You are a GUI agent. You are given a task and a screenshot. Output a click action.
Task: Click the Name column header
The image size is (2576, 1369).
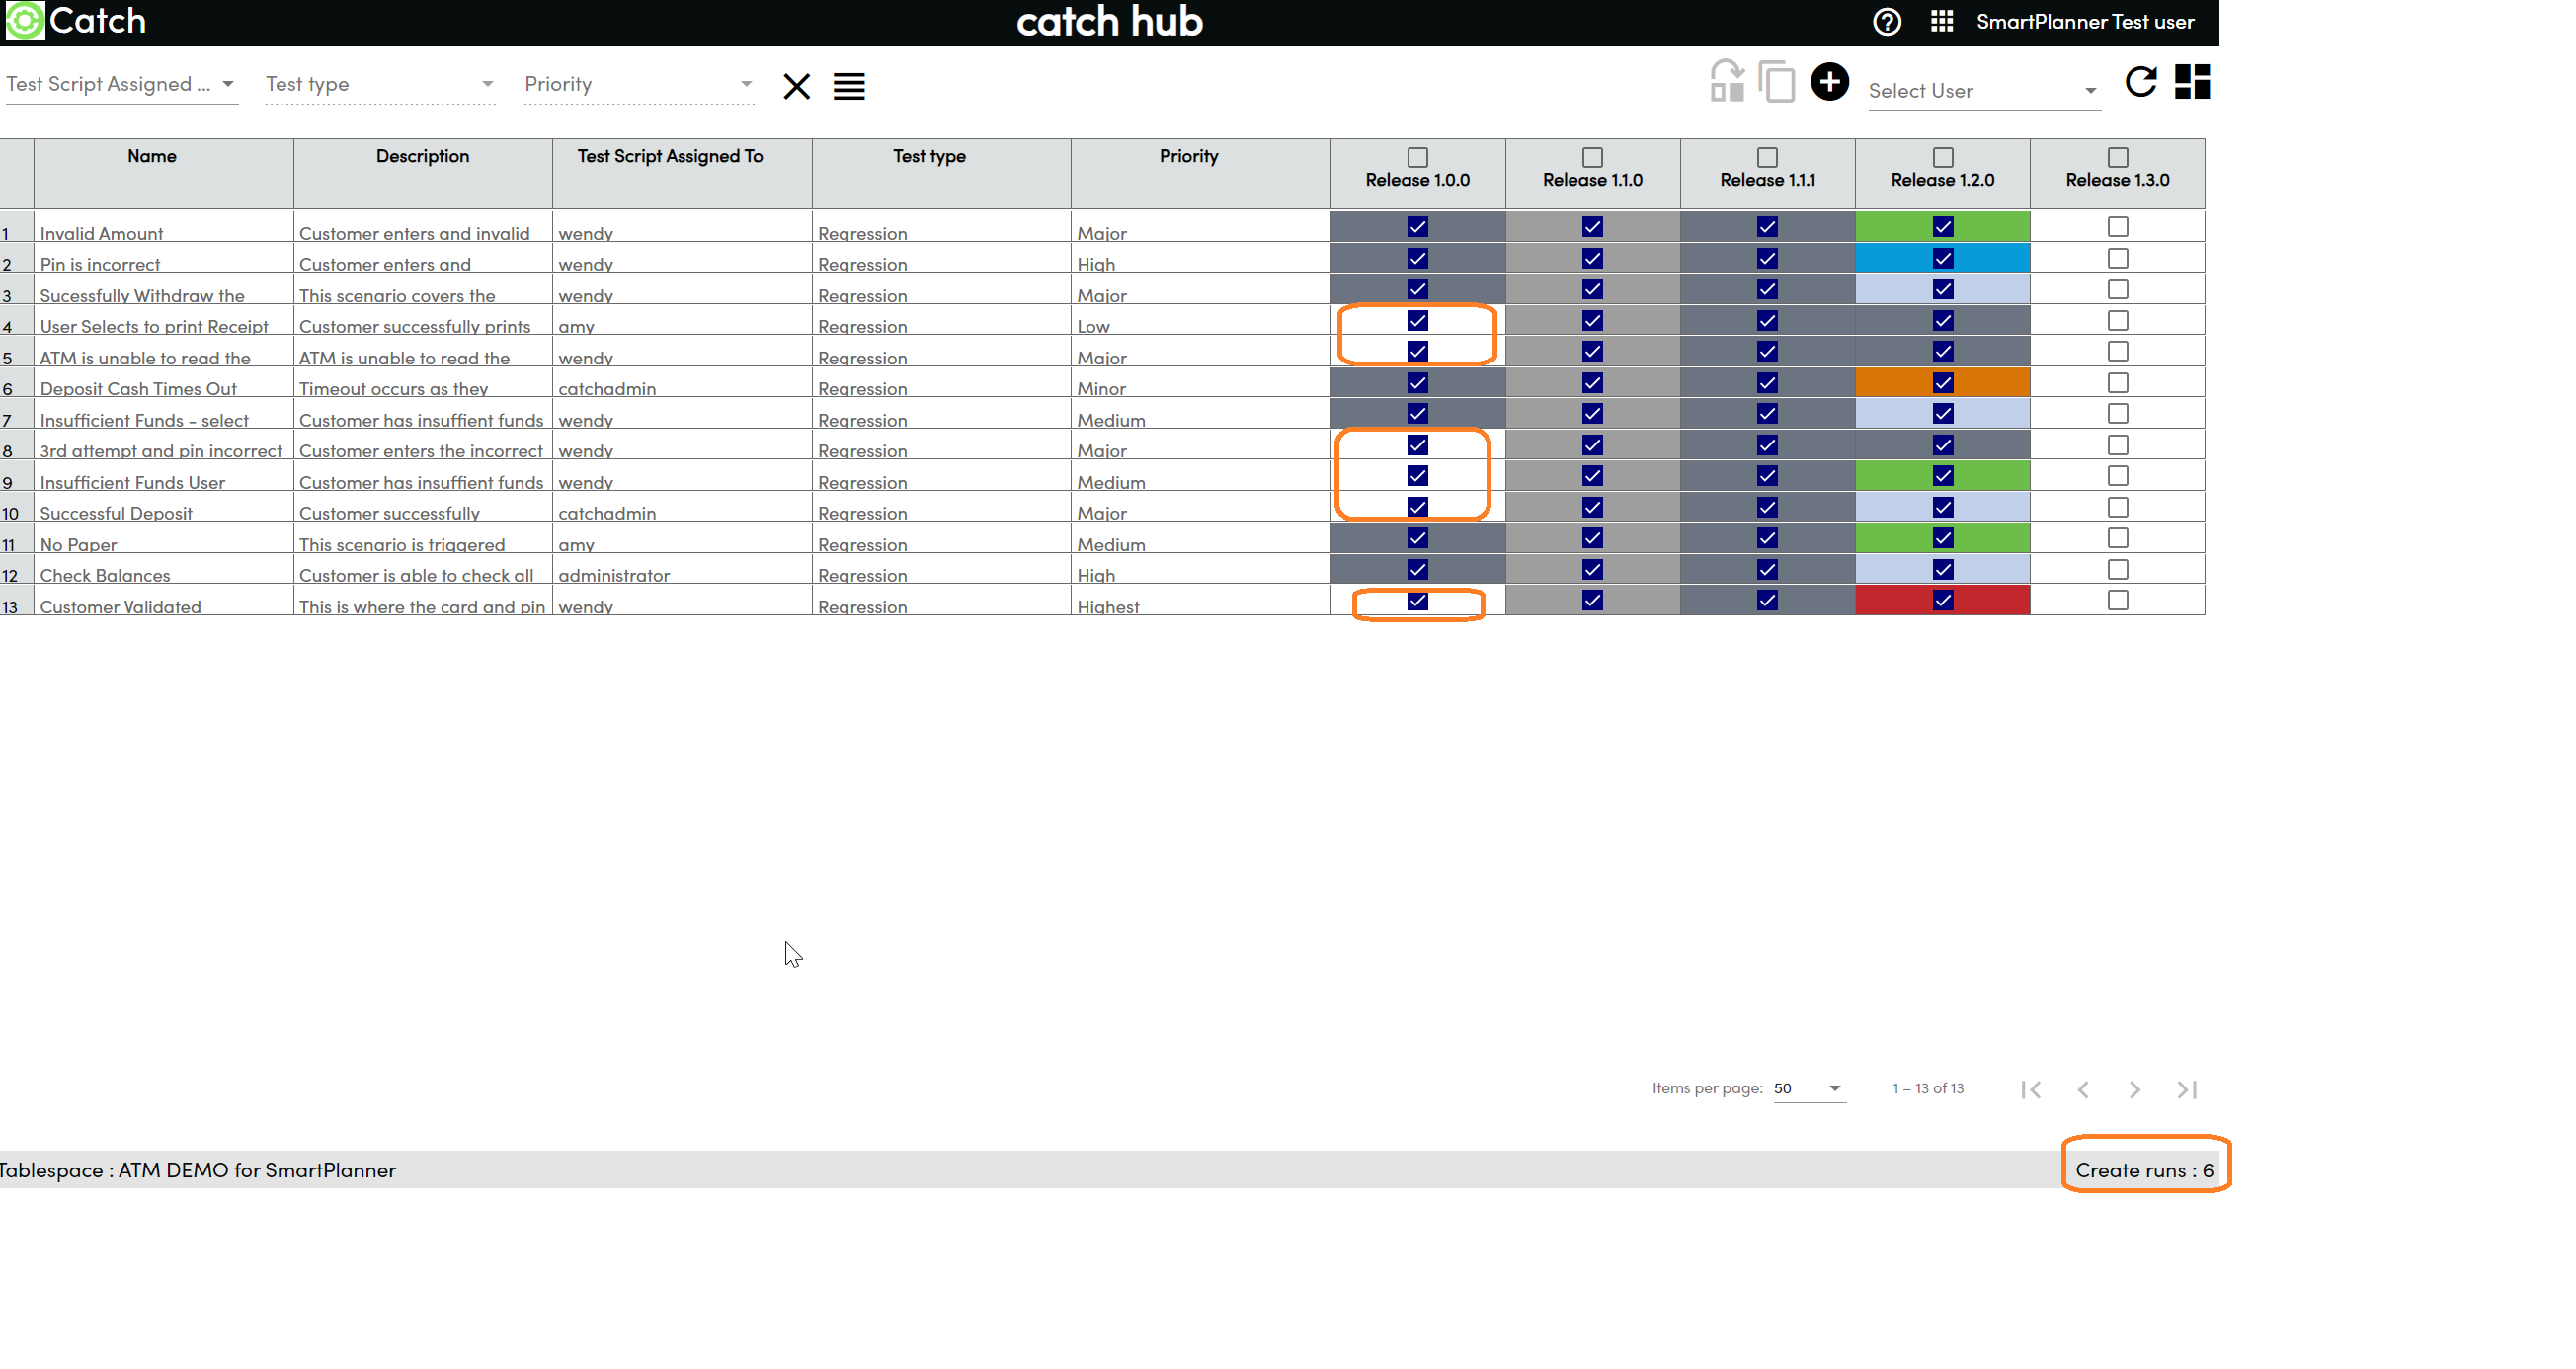152,156
